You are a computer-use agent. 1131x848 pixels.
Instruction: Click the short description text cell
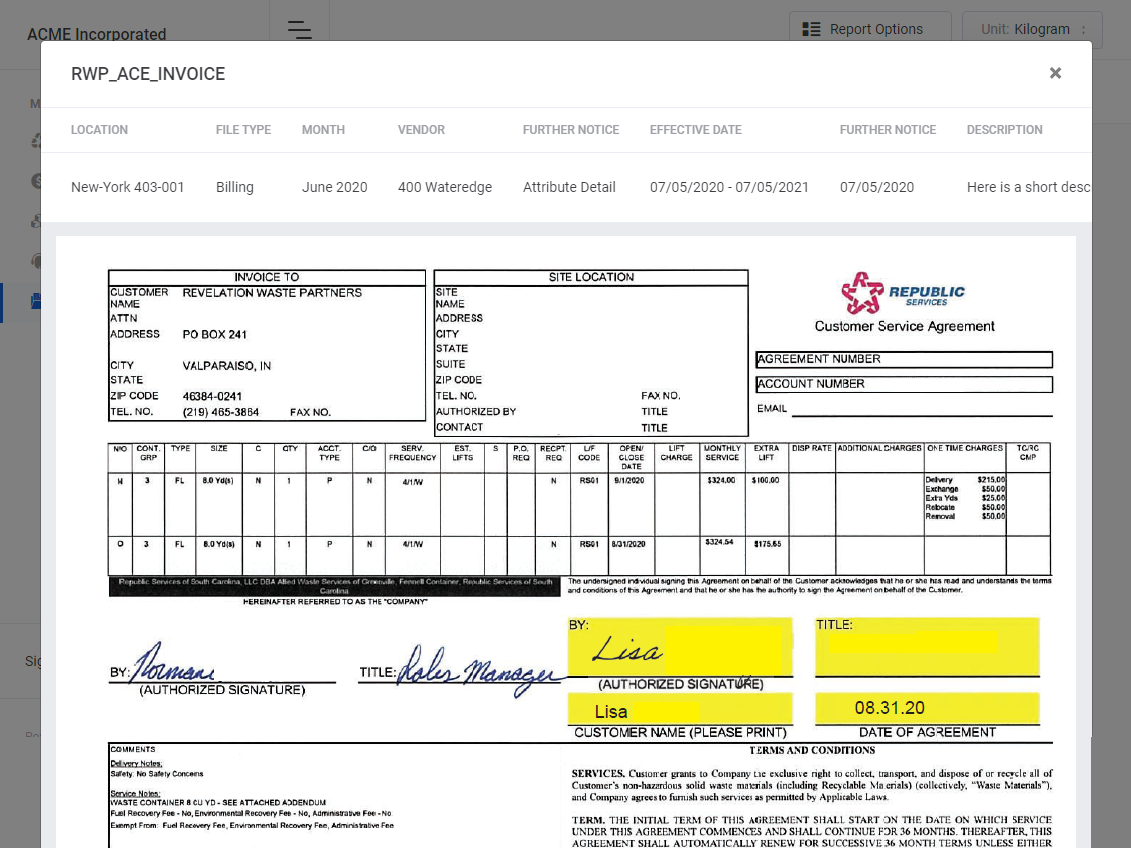[1029, 187]
